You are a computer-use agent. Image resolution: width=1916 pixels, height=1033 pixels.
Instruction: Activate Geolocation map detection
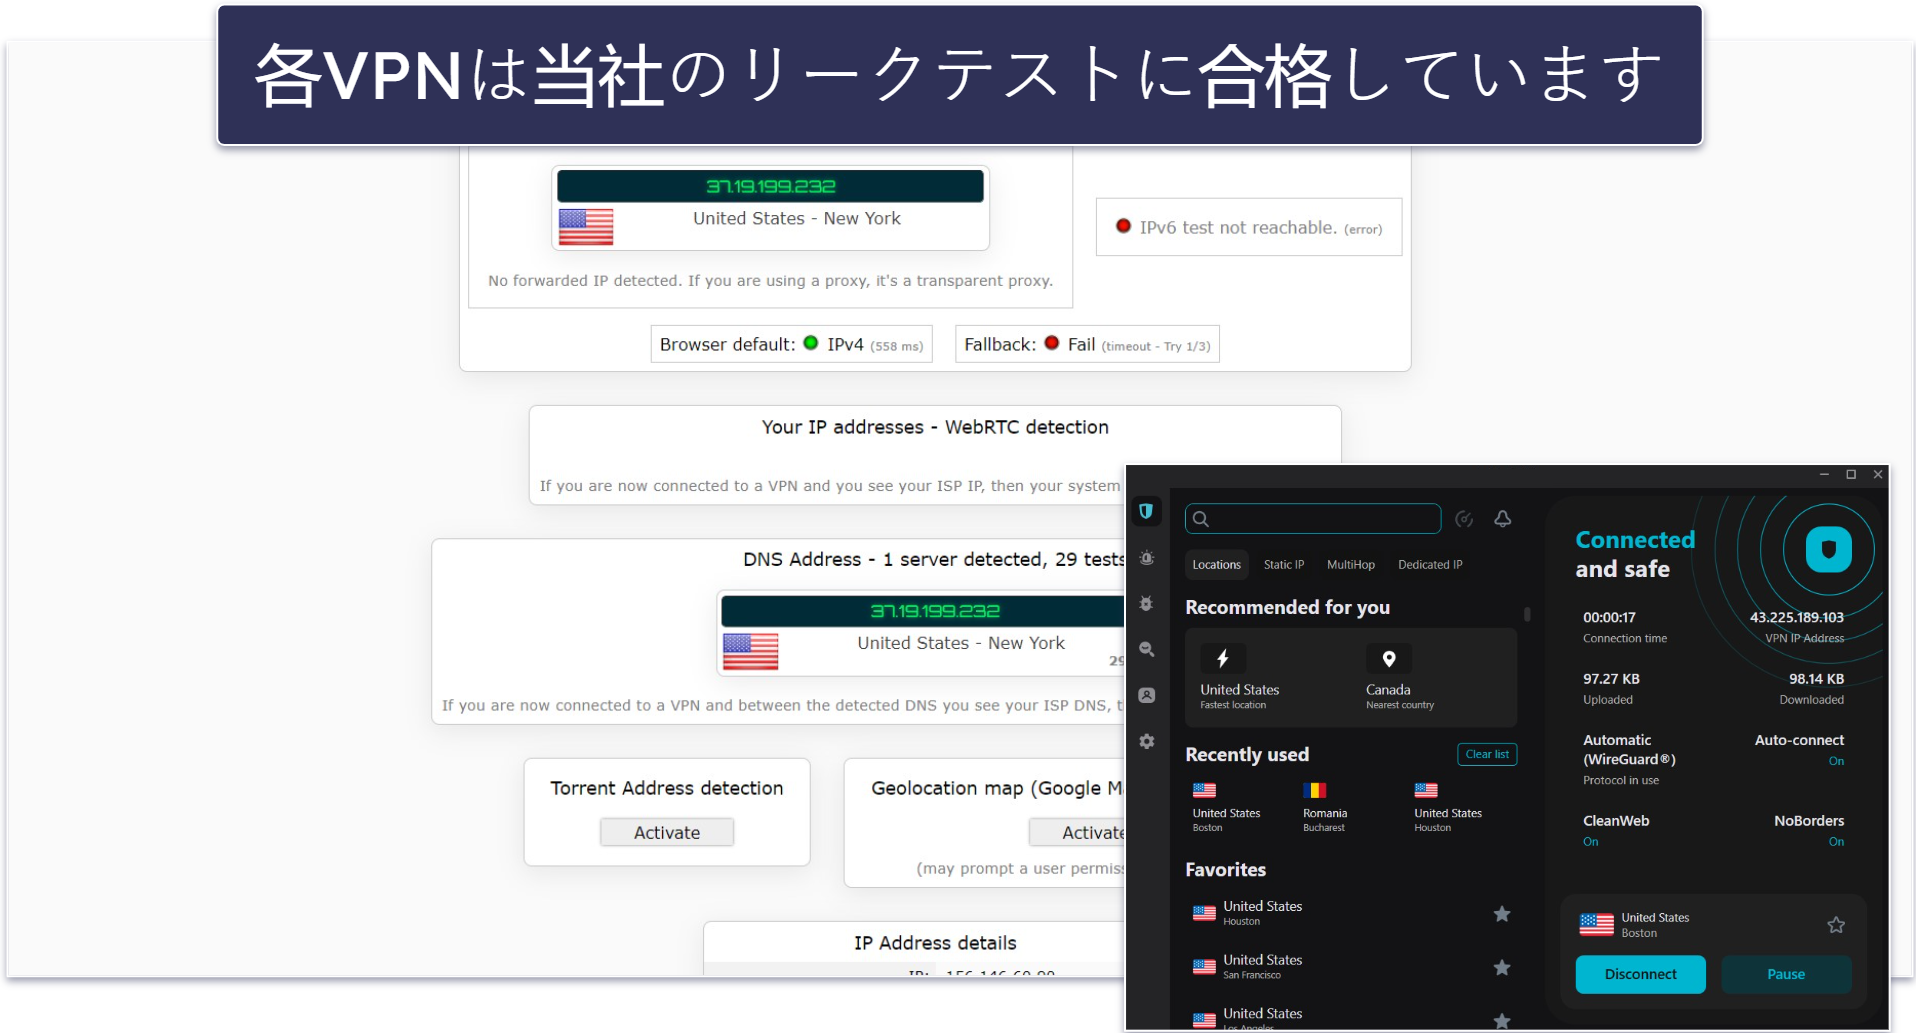point(1078,832)
